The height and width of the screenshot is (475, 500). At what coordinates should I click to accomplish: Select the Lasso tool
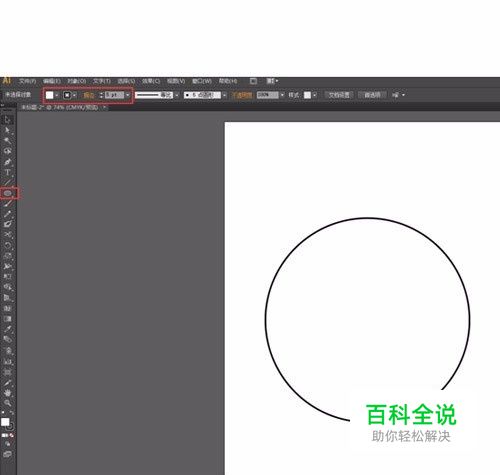pyautogui.click(x=7, y=151)
